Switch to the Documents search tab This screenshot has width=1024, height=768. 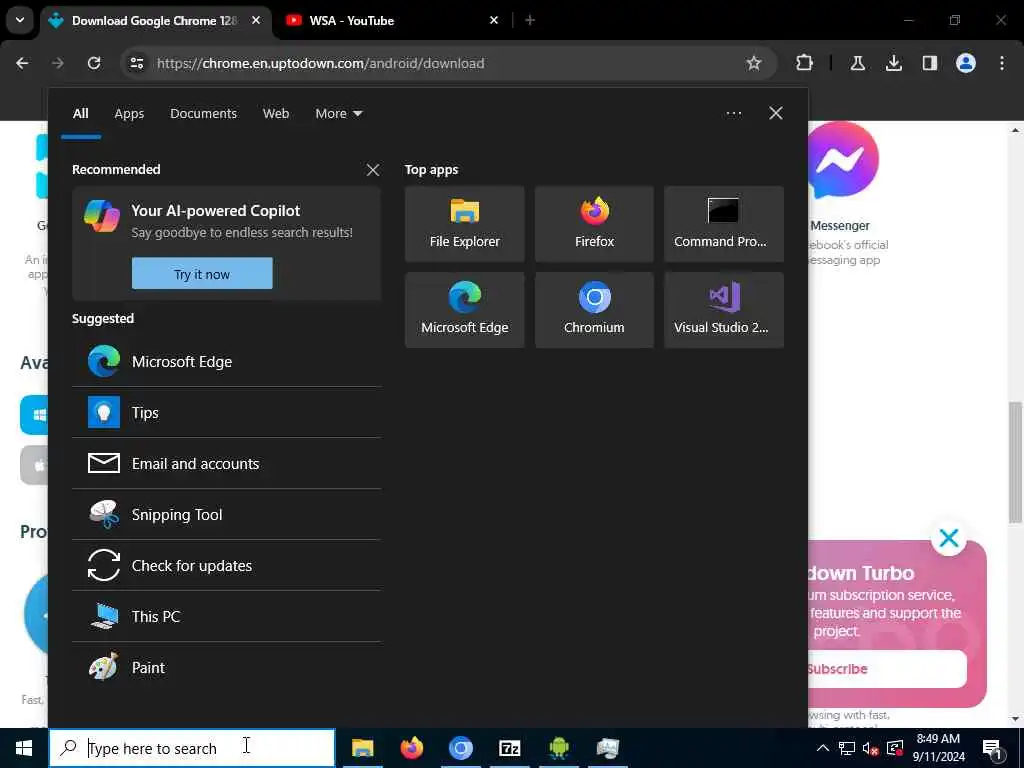tap(203, 113)
